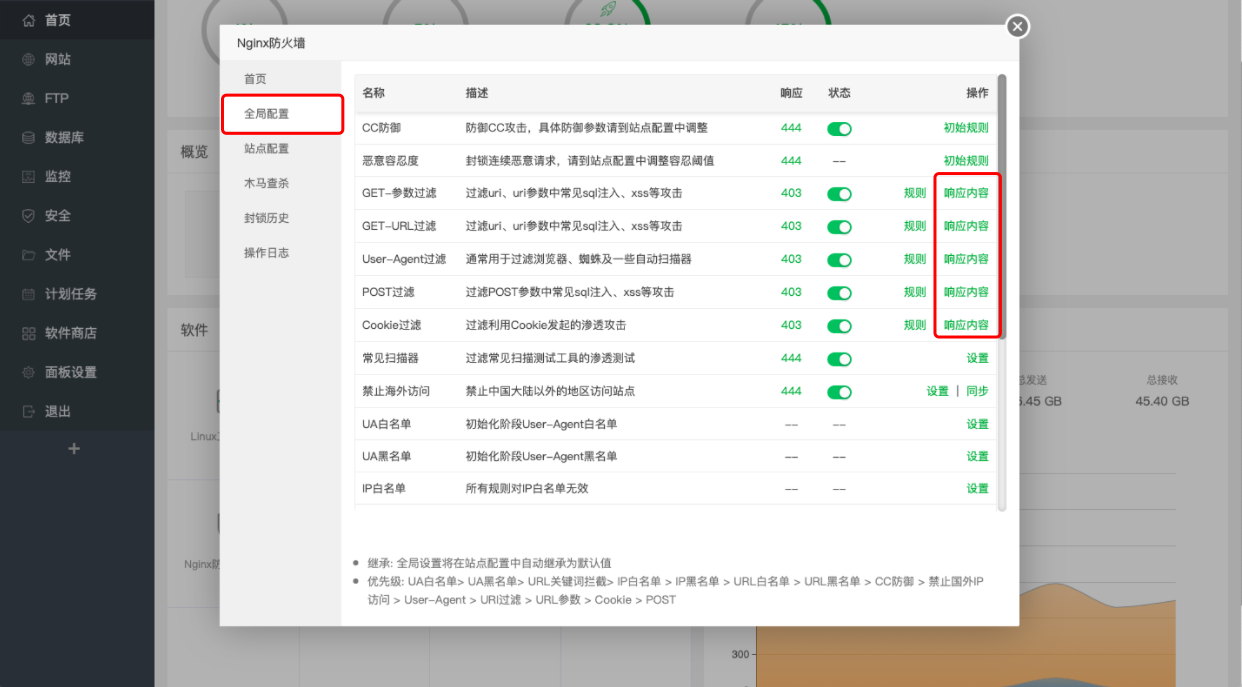Close the Nginx防火墙 dialog with X button
Viewport: 1242px width, 687px height.
click(x=1018, y=27)
